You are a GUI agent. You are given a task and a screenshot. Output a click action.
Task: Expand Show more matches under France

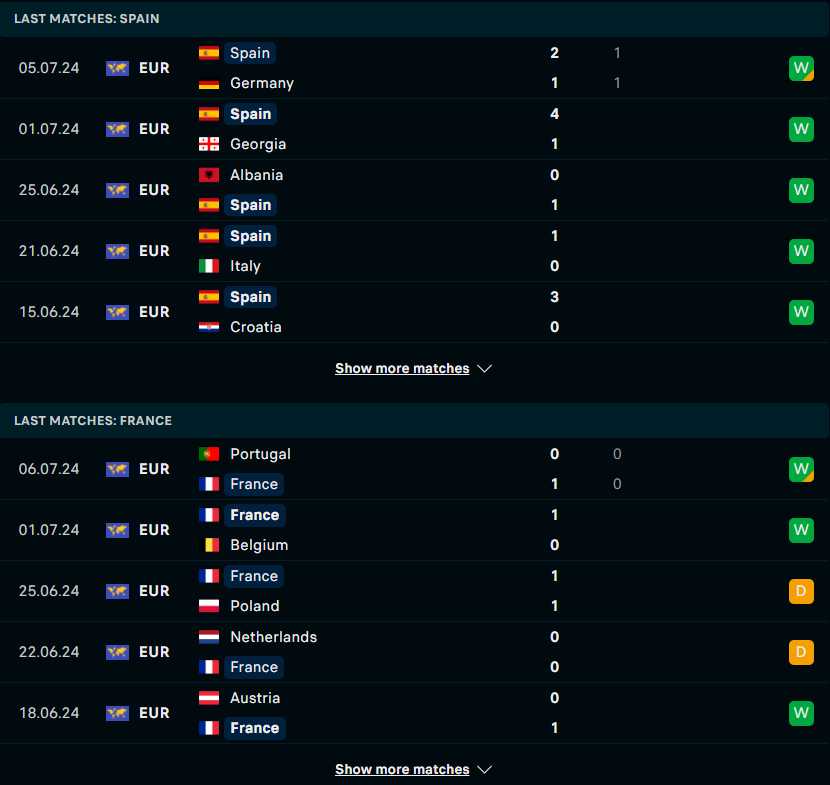402,770
